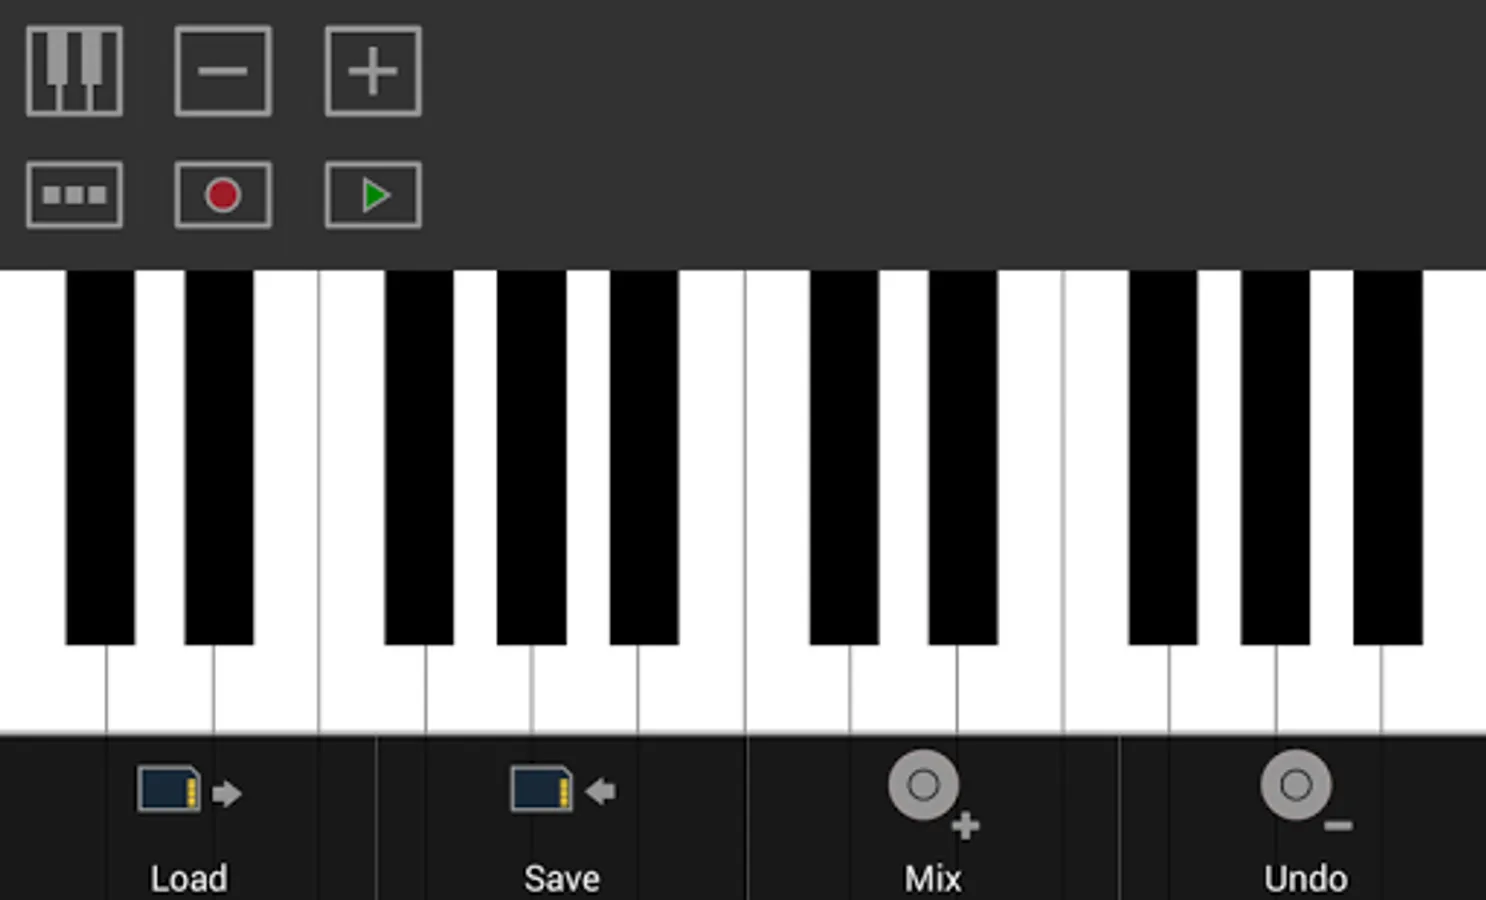Tap the Load label in bottom bar
Image resolution: width=1486 pixels, height=900 pixels.
click(189, 878)
